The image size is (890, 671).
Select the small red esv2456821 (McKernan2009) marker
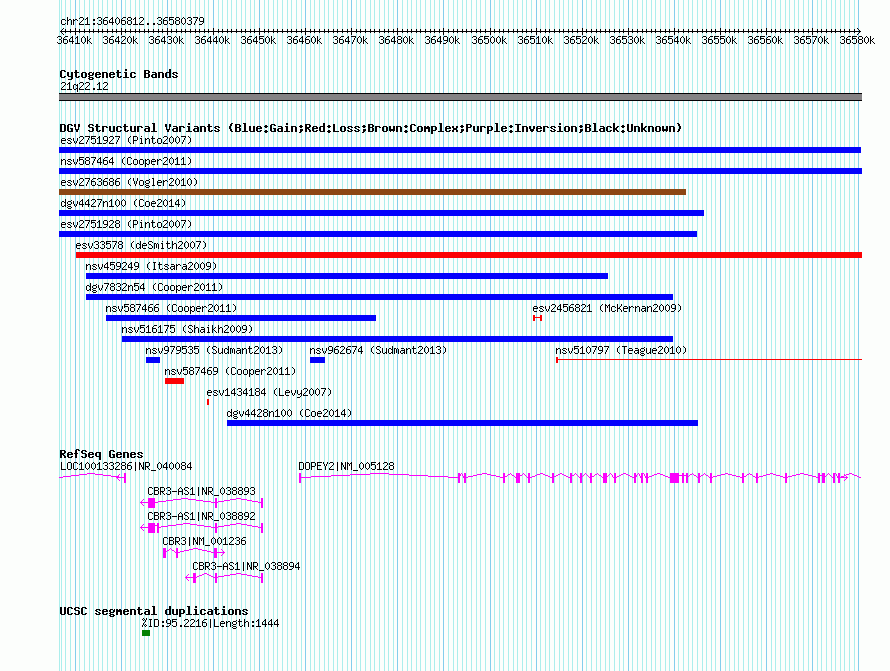(538, 318)
